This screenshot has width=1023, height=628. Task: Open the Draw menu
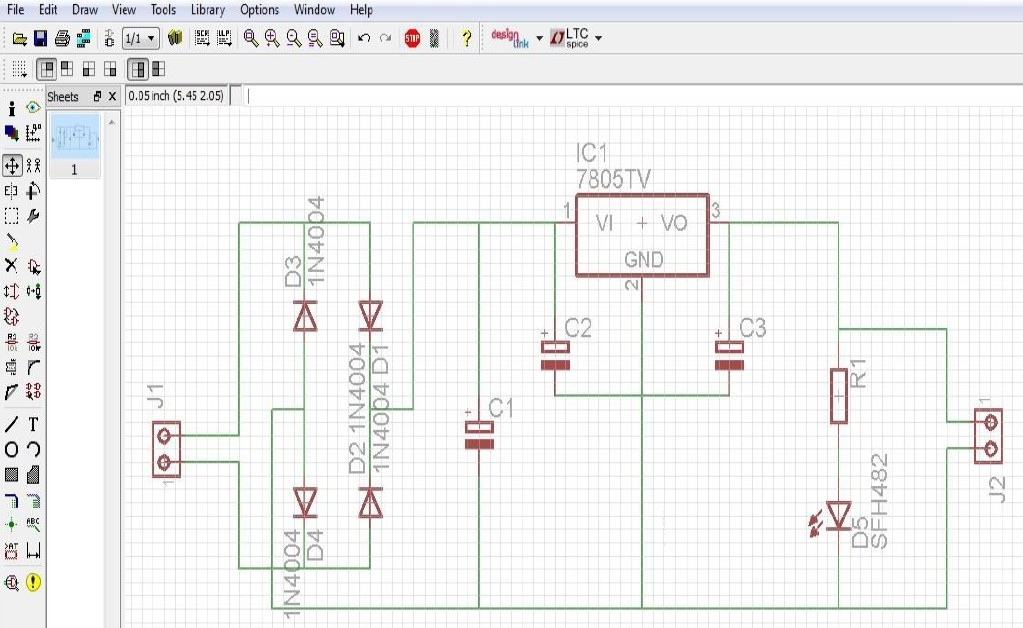click(x=85, y=10)
